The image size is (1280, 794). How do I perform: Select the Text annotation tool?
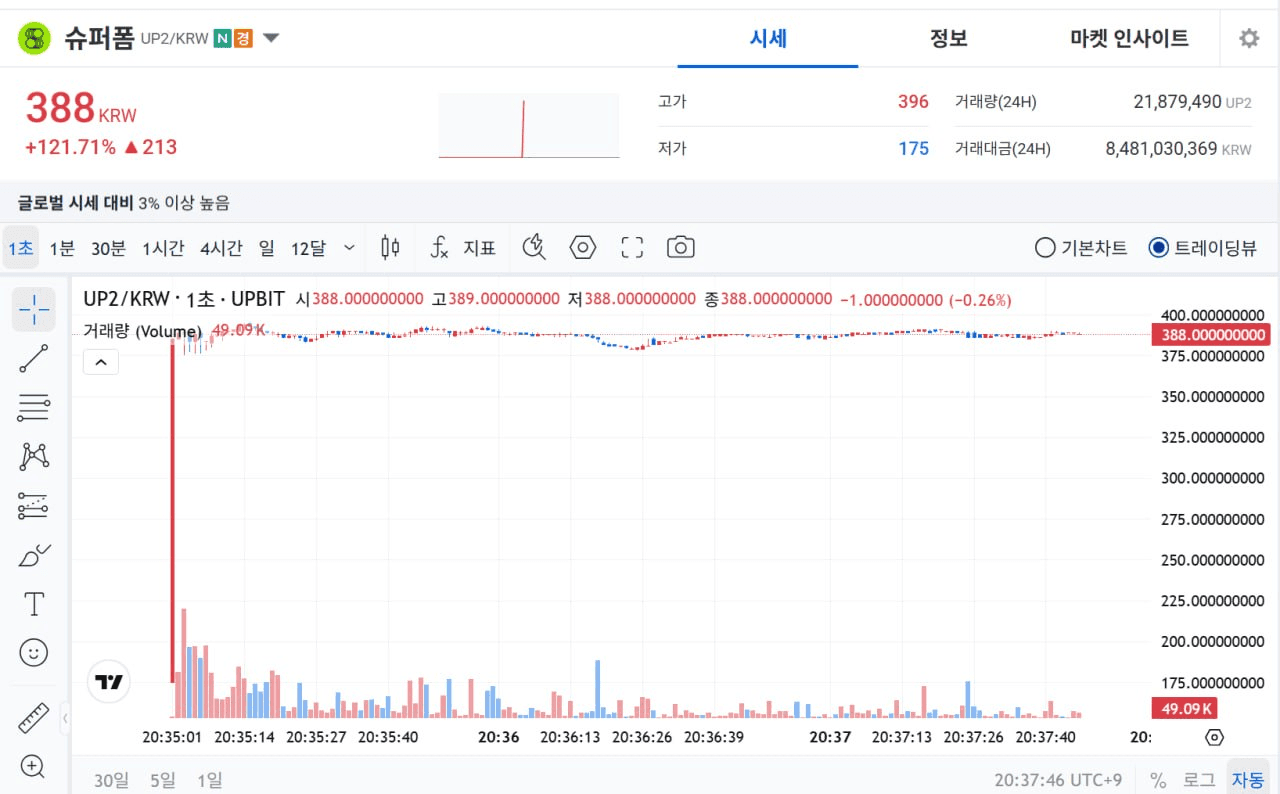click(x=34, y=604)
